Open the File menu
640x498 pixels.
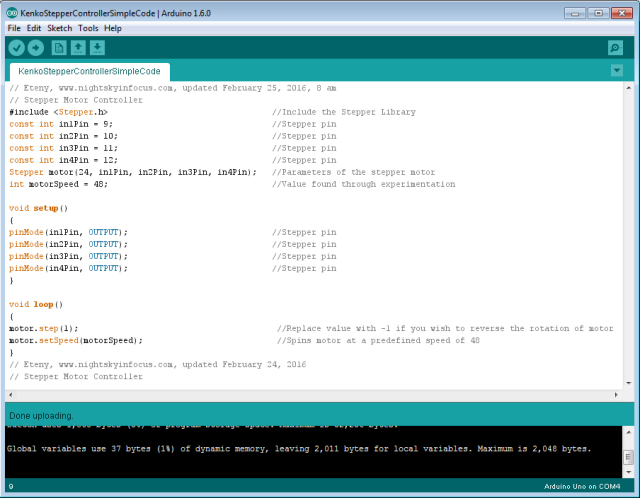tap(14, 28)
